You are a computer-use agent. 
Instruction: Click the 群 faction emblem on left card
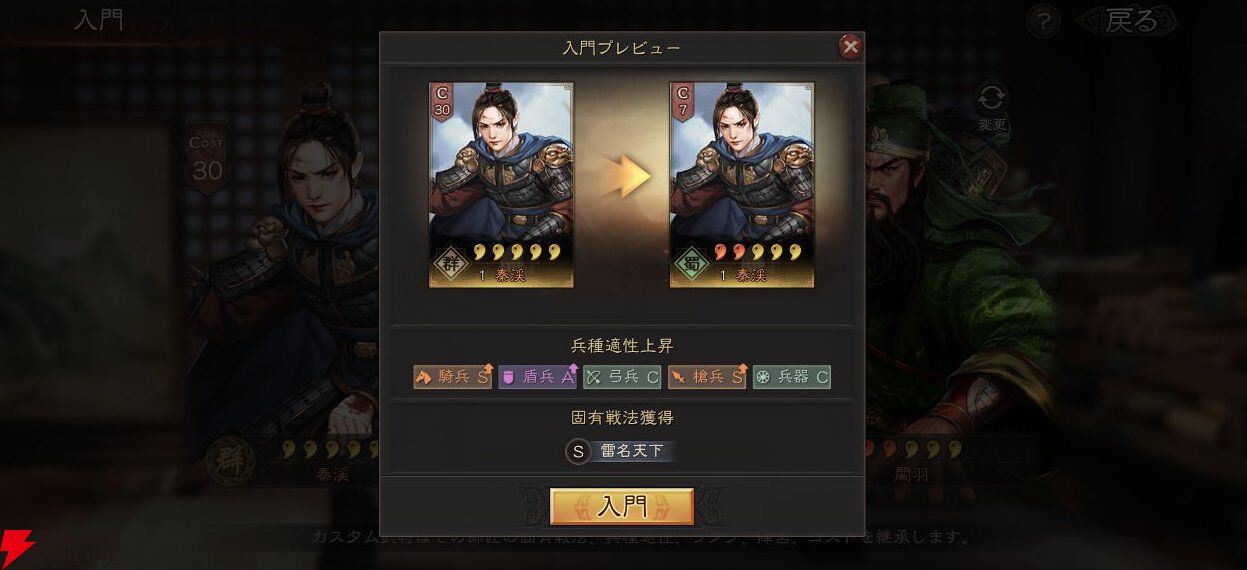(451, 267)
